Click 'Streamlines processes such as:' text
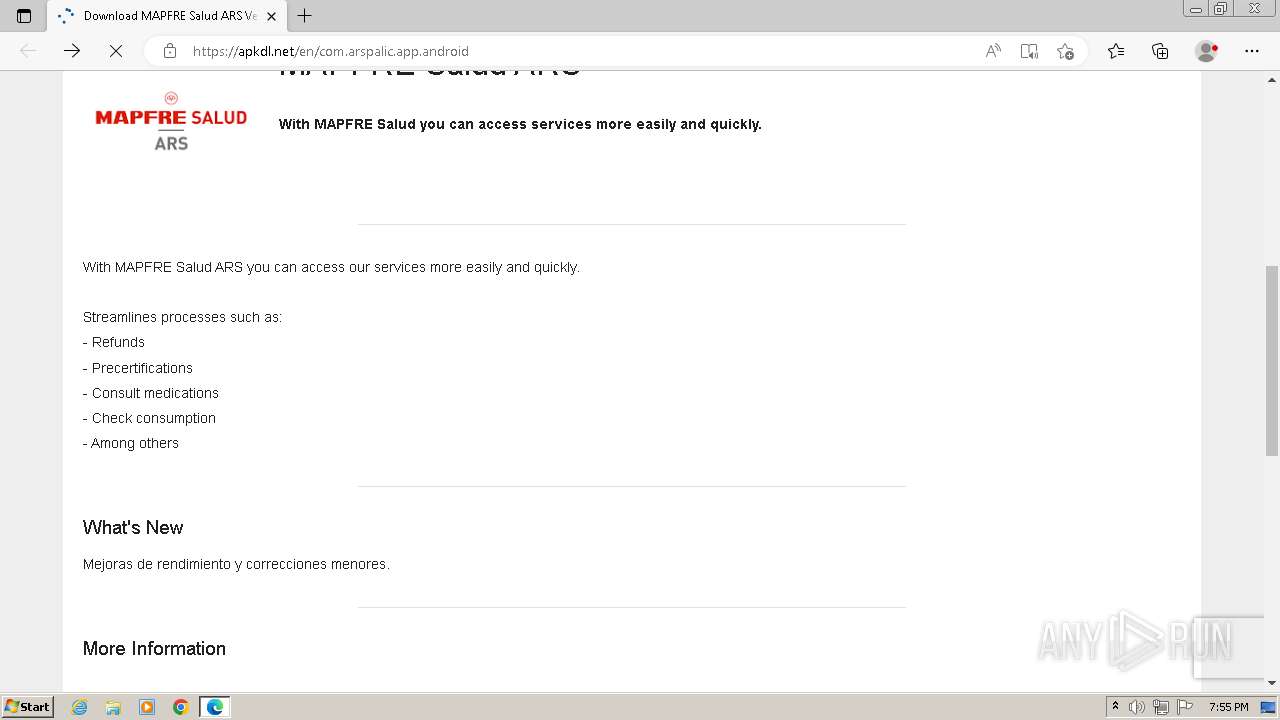The image size is (1280, 720). (x=182, y=317)
